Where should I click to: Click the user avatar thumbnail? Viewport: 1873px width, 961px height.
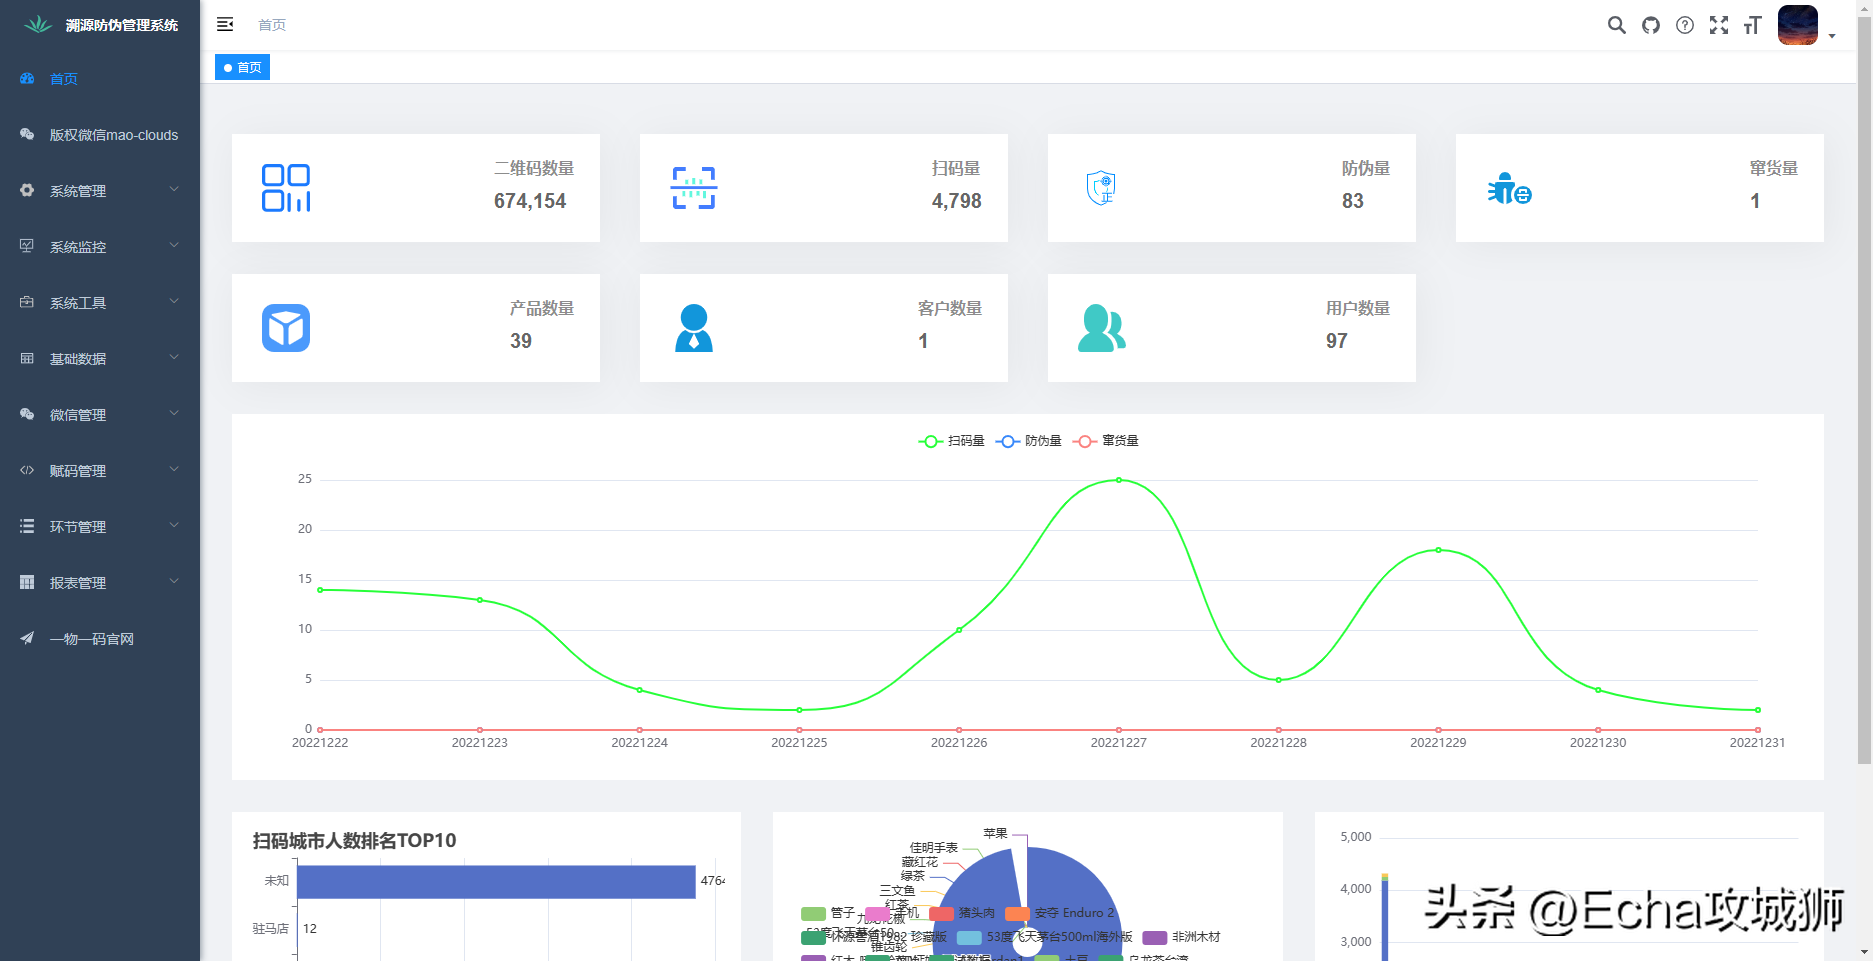(x=1798, y=25)
